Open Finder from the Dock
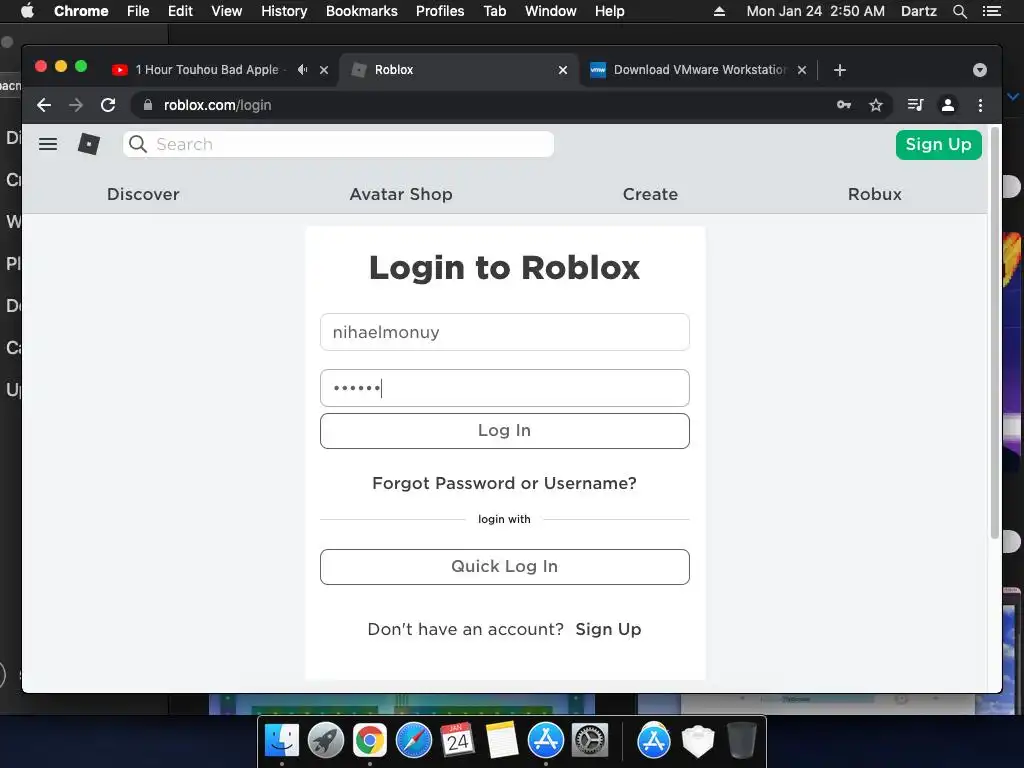The height and width of the screenshot is (768, 1024). click(x=281, y=740)
